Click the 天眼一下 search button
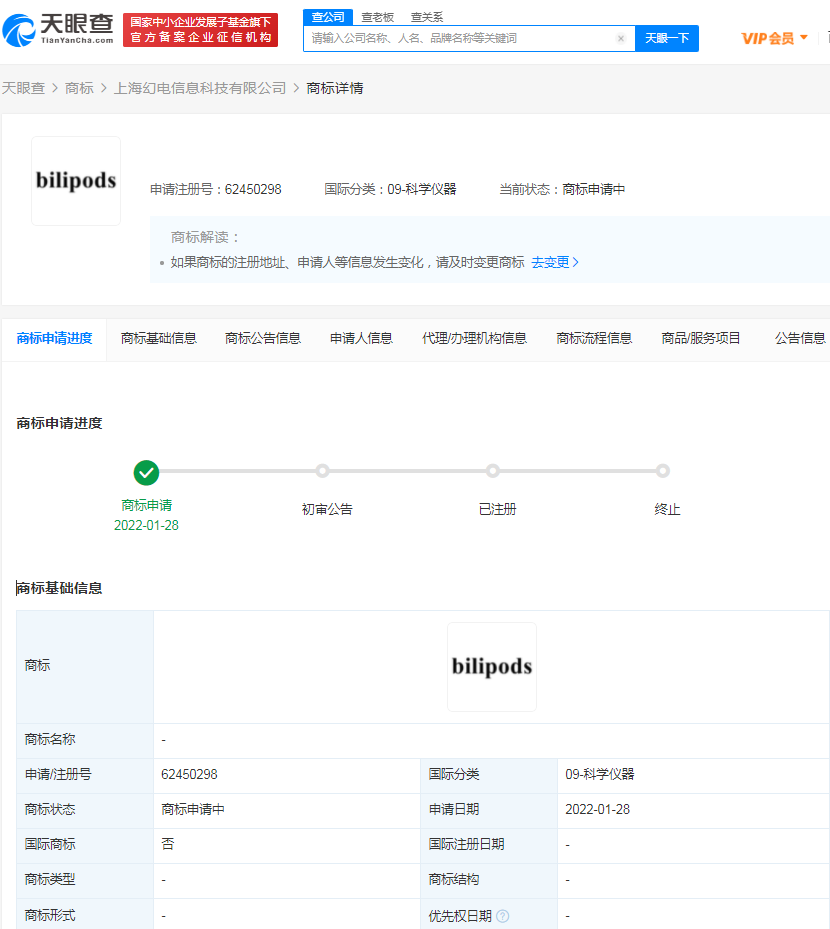 pos(667,38)
